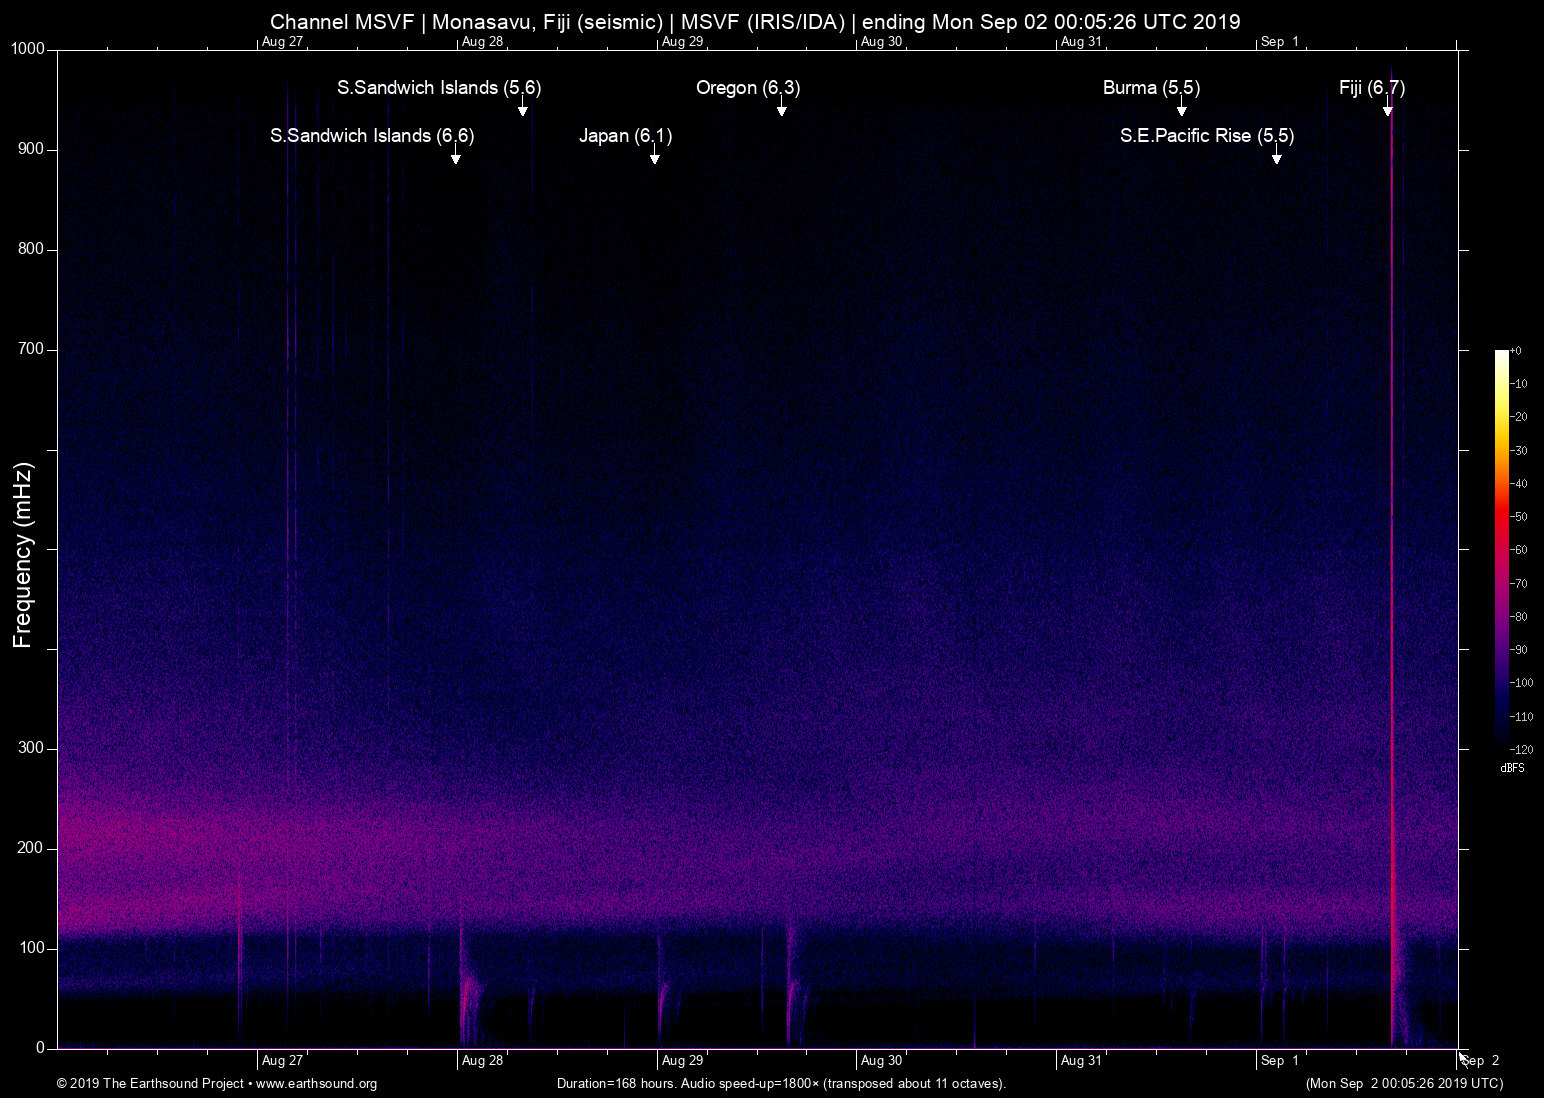Click arrow beneath S.E.Pacific Rise (5.5)

[x=1276, y=157]
